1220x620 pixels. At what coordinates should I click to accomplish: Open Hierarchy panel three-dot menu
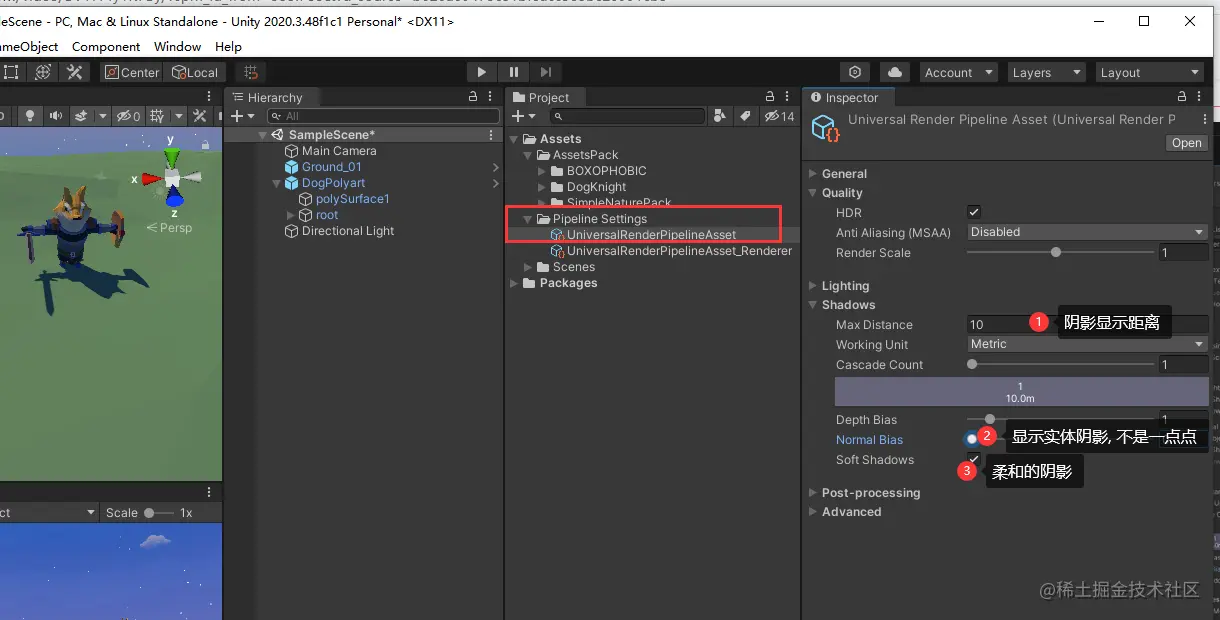click(490, 97)
